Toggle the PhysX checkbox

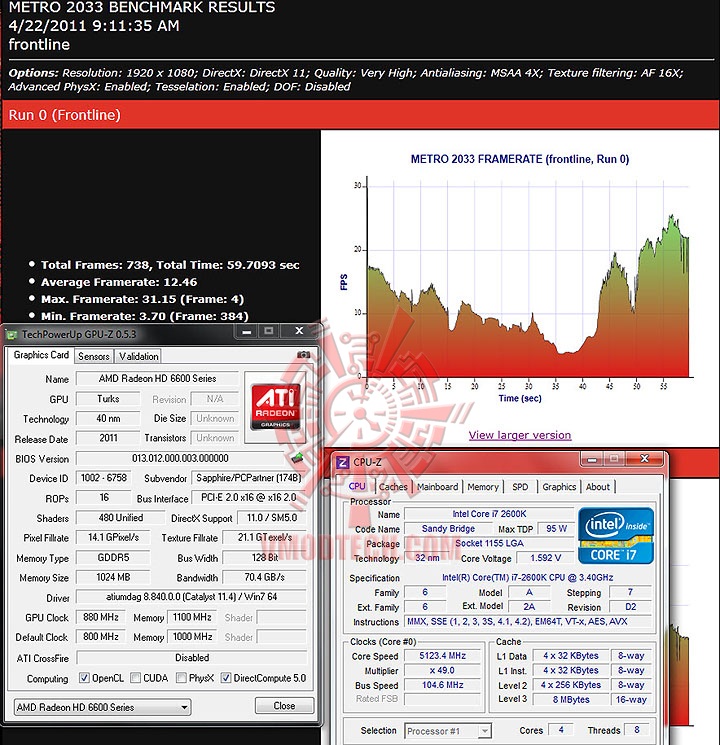point(181,678)
